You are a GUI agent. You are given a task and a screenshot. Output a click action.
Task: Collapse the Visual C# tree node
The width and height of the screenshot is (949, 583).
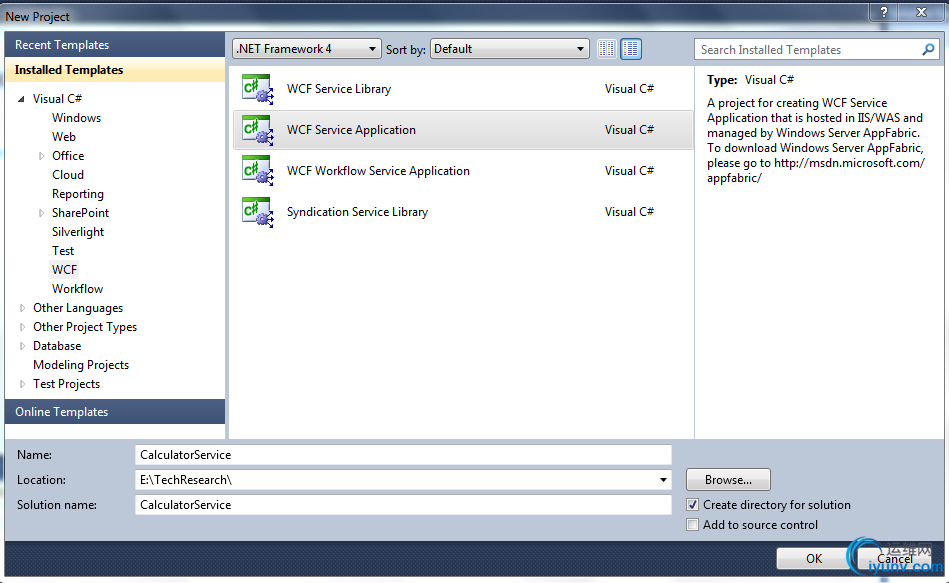point(21,99)
